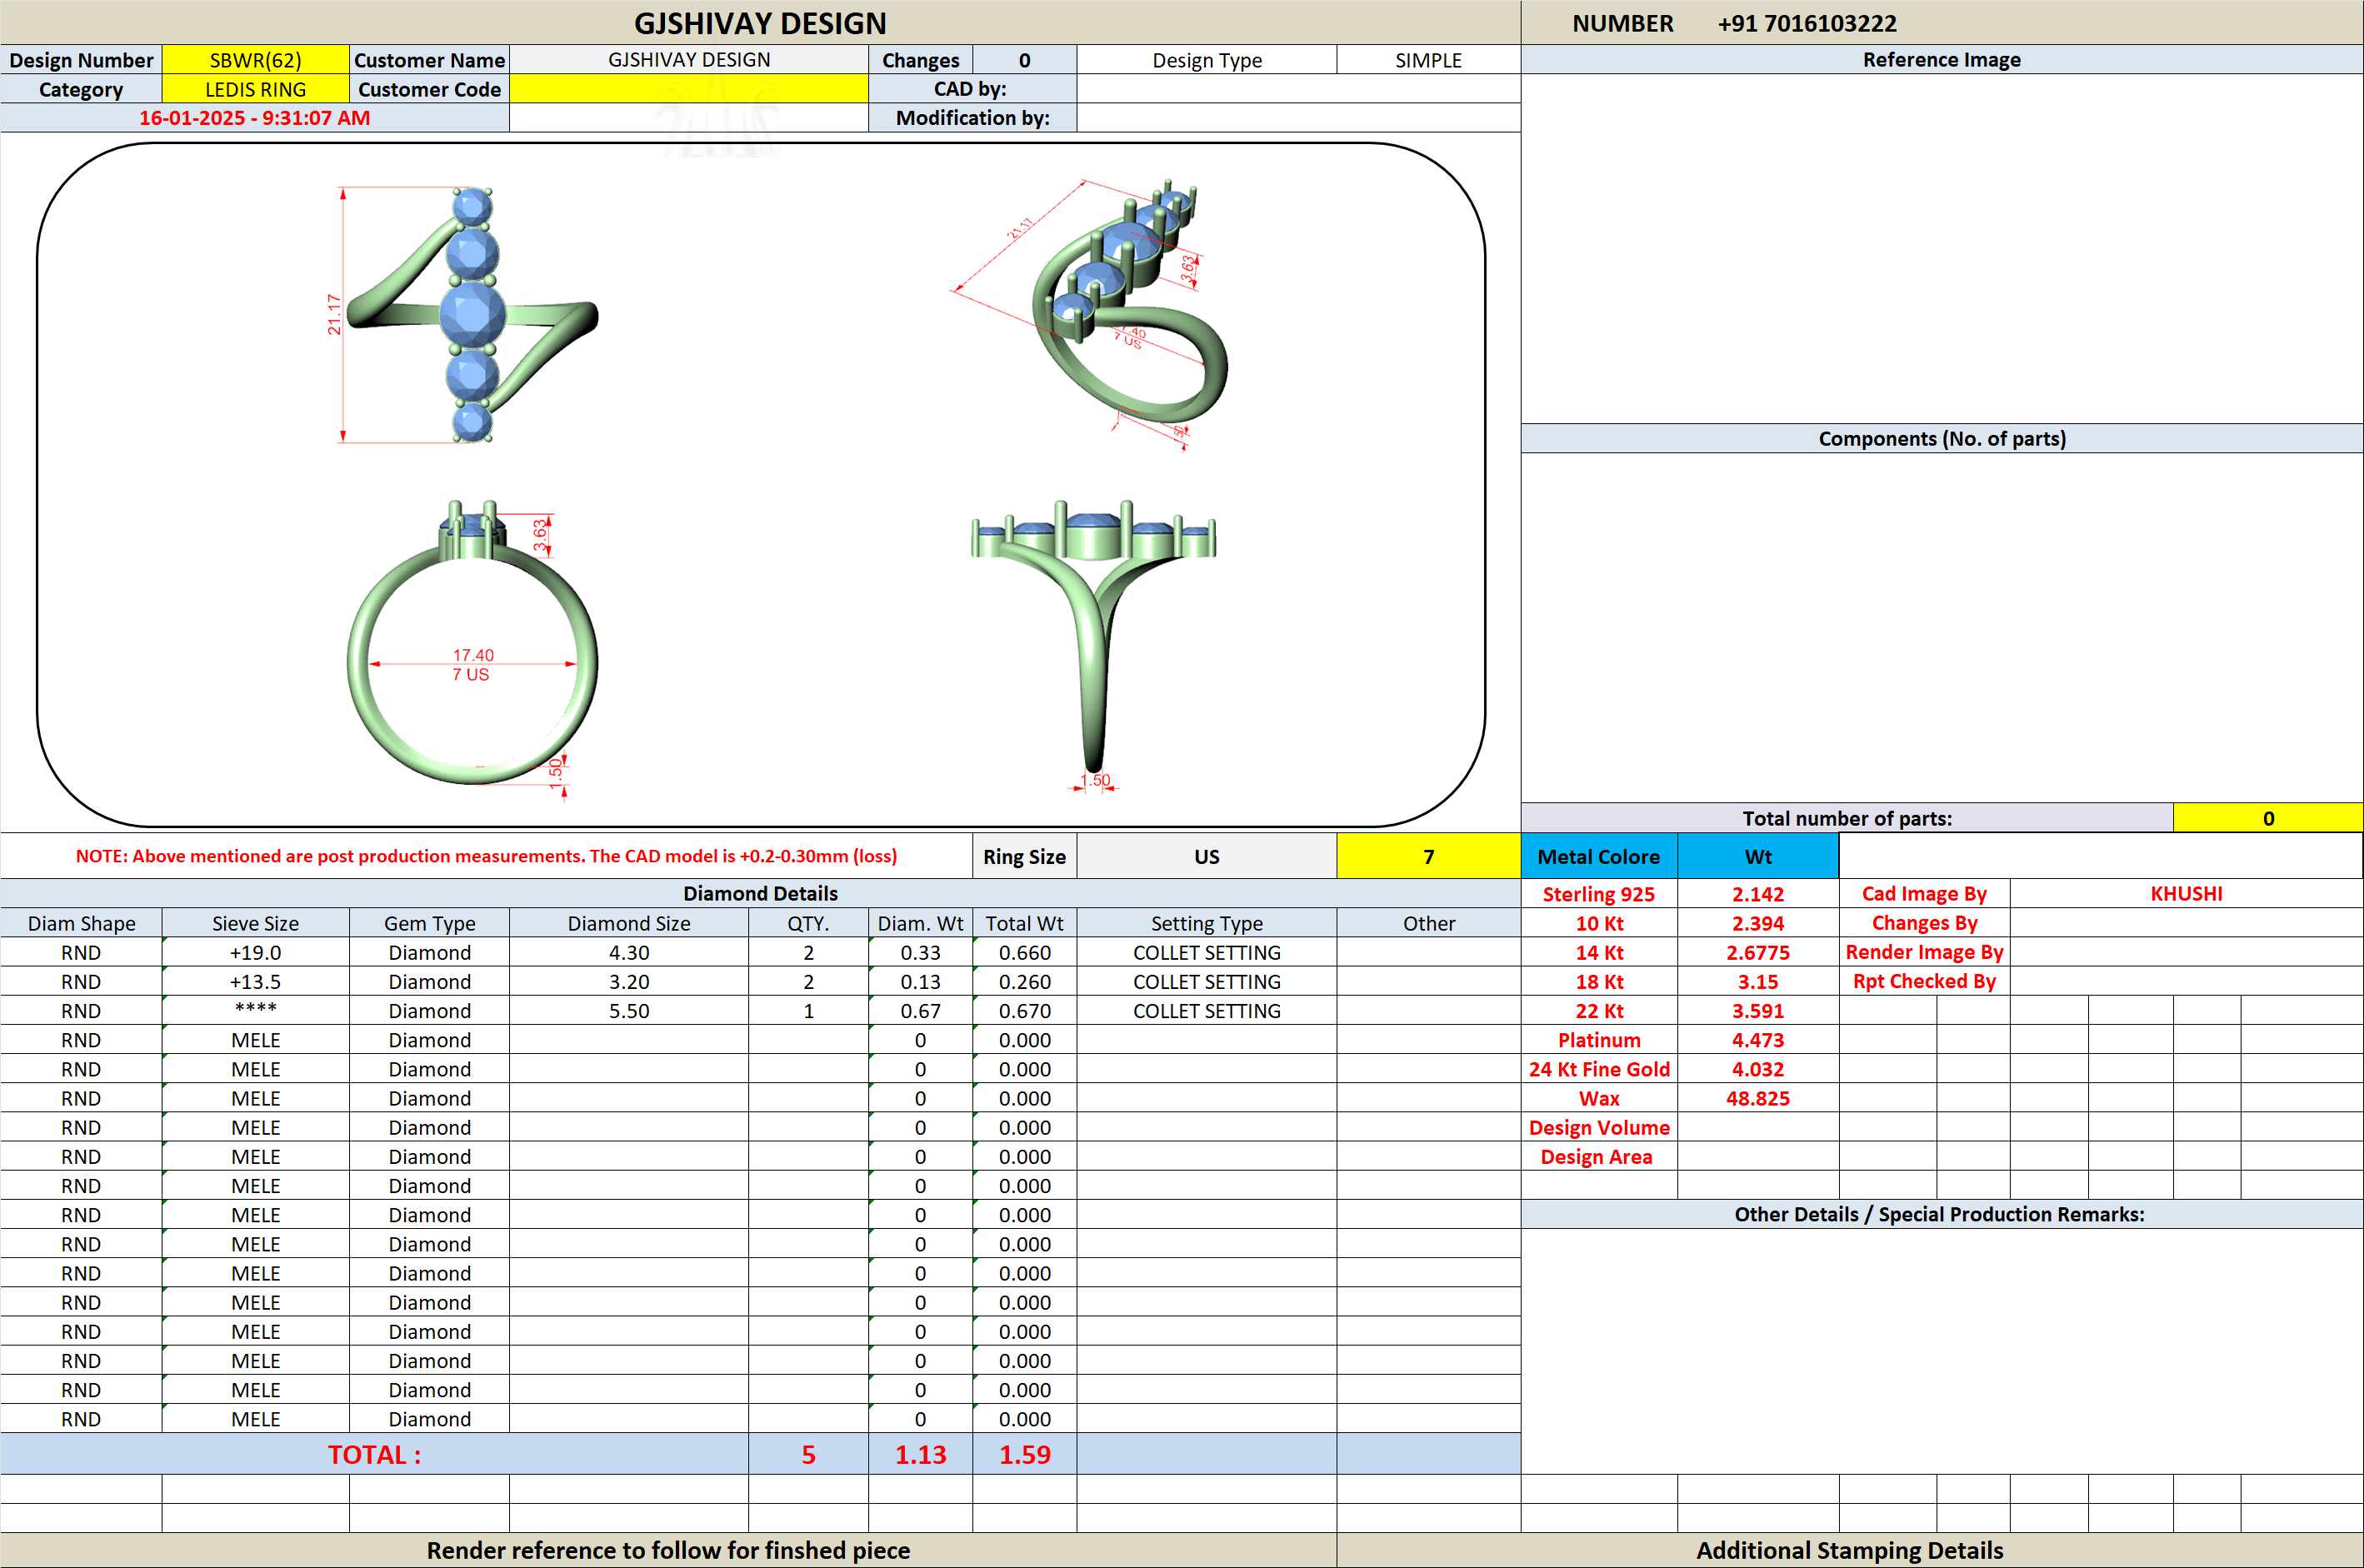2364x1568 pixels.
Task: Click the empty CAD by value field
Action: (1298, 89)
